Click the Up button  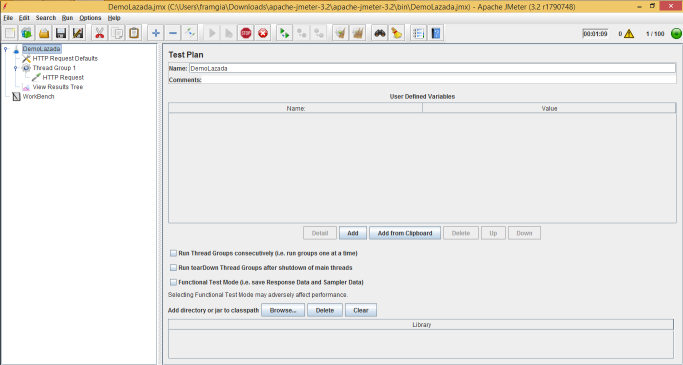[493, 233]
